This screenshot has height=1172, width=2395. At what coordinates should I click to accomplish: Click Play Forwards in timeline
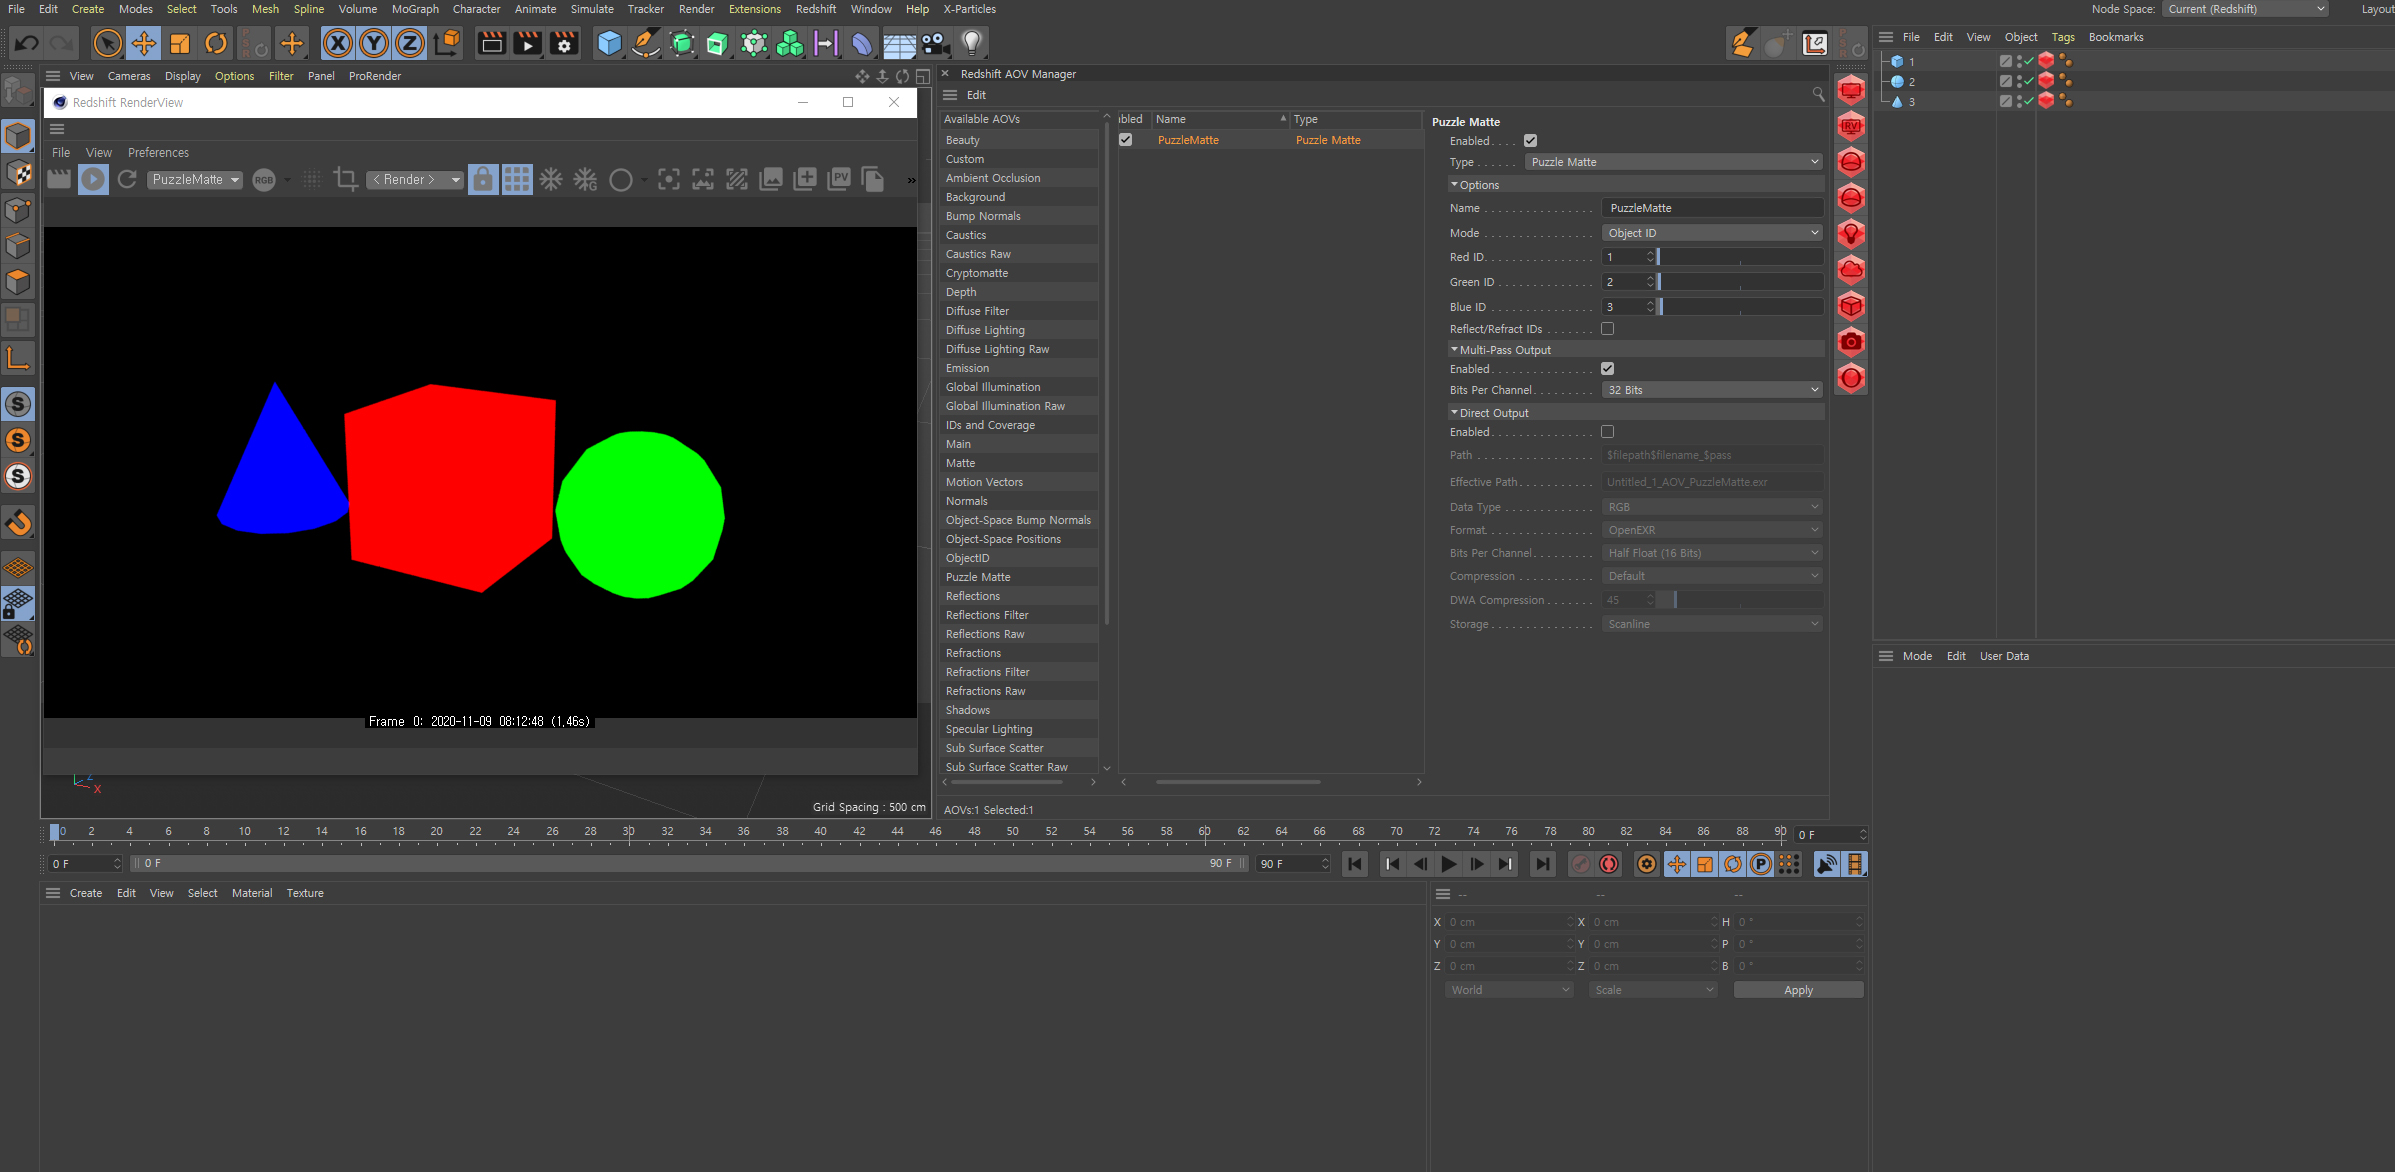click(1449, 864)
